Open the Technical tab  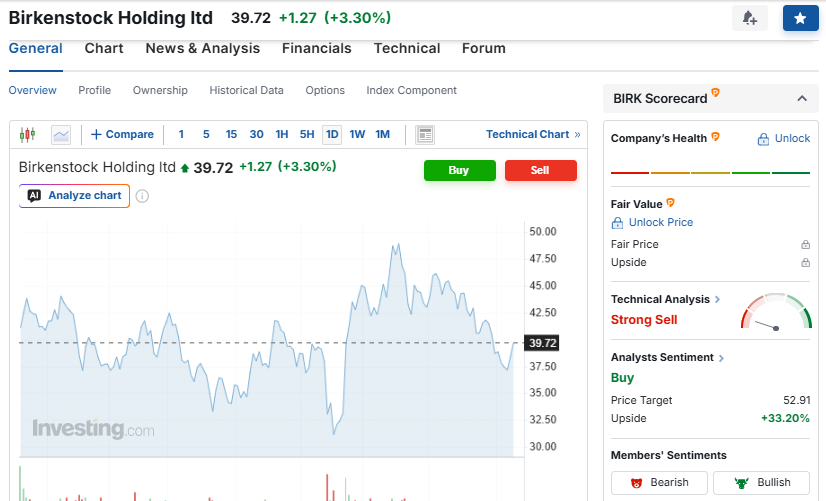click(407, 48)
